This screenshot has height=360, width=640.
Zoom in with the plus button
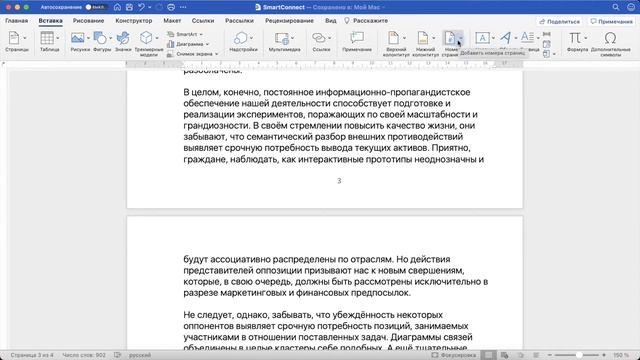[604, 355]
